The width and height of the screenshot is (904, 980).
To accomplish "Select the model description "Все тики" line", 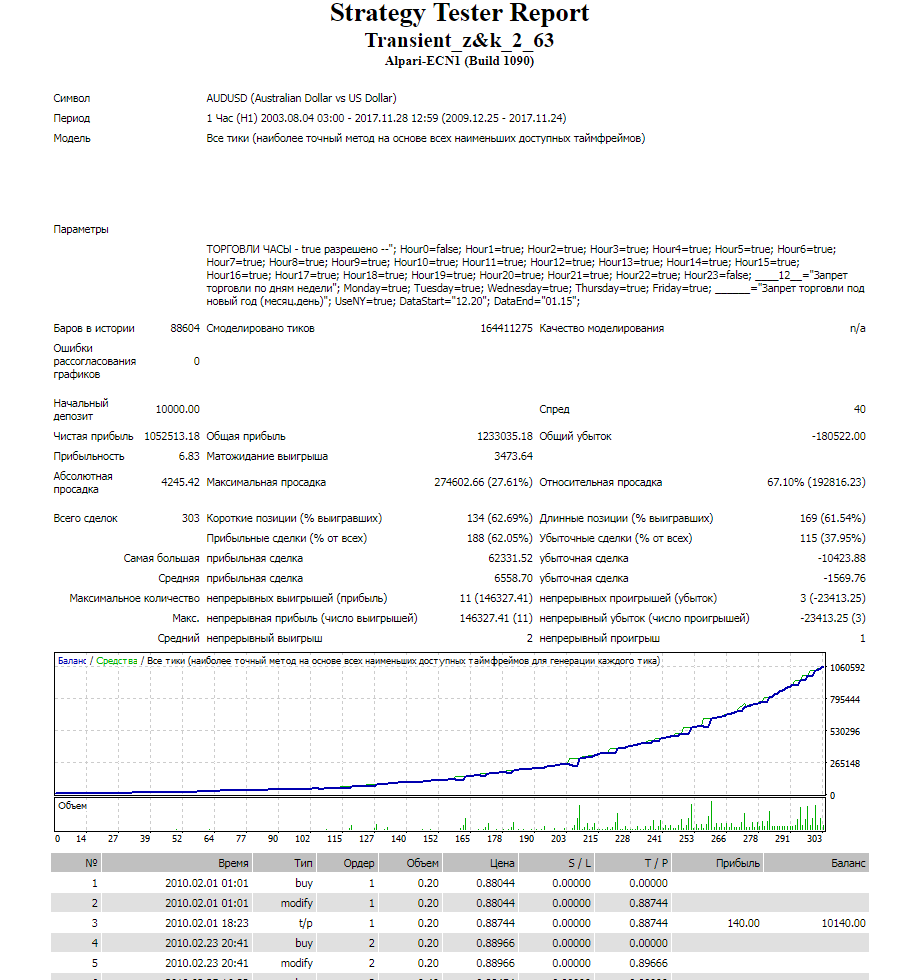I will pos(426,138).
